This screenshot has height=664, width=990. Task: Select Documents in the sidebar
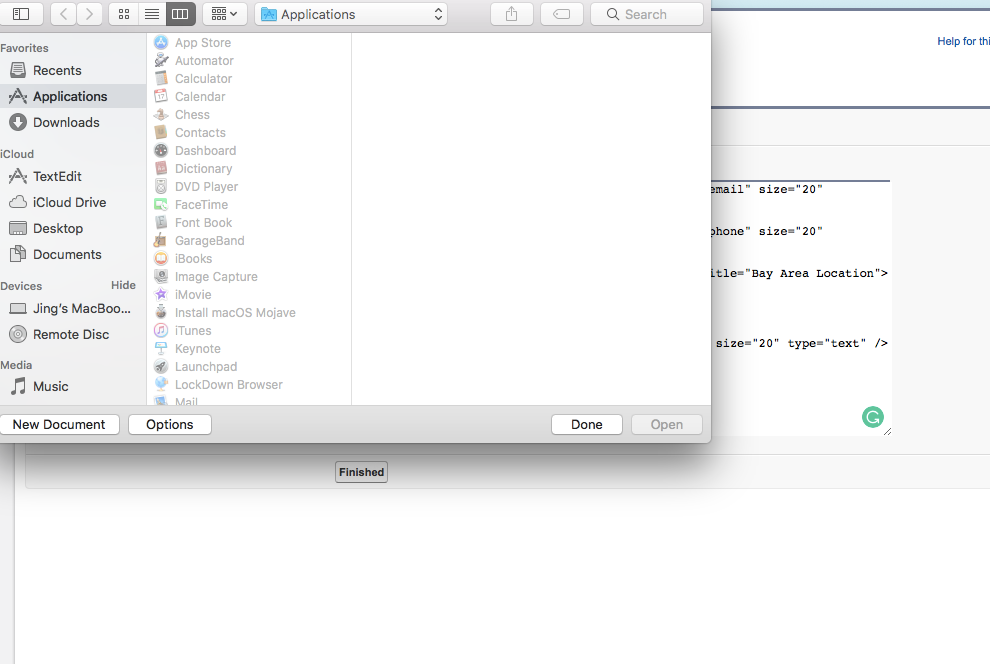point(67,254)
